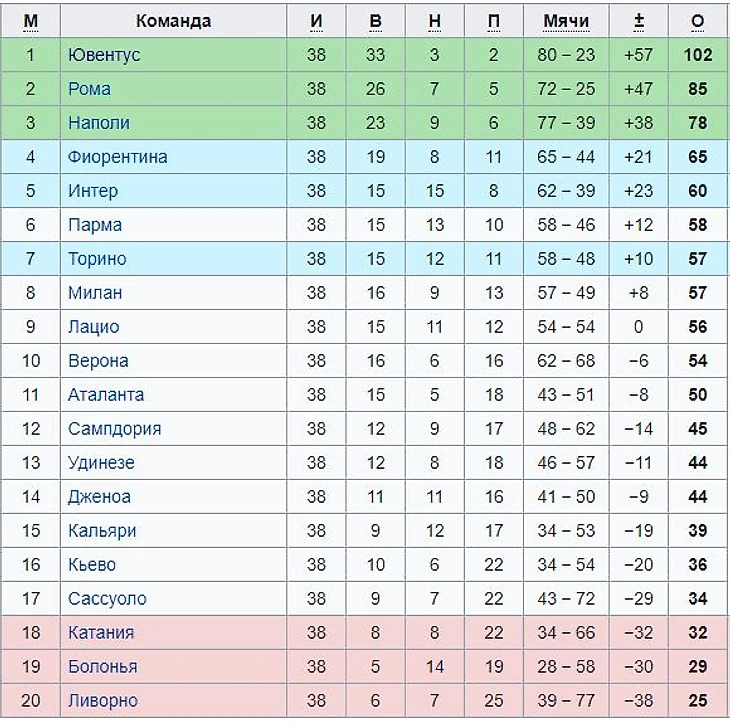Click the Сассуоло team link

click(107, 599)
